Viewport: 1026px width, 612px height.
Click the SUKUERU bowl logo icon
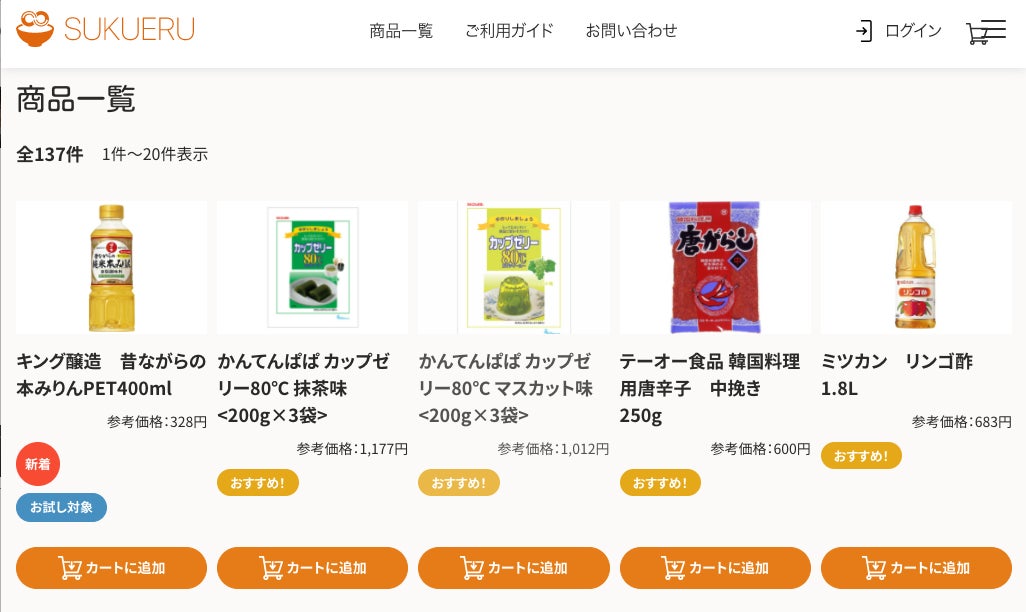tap(35, 29)
